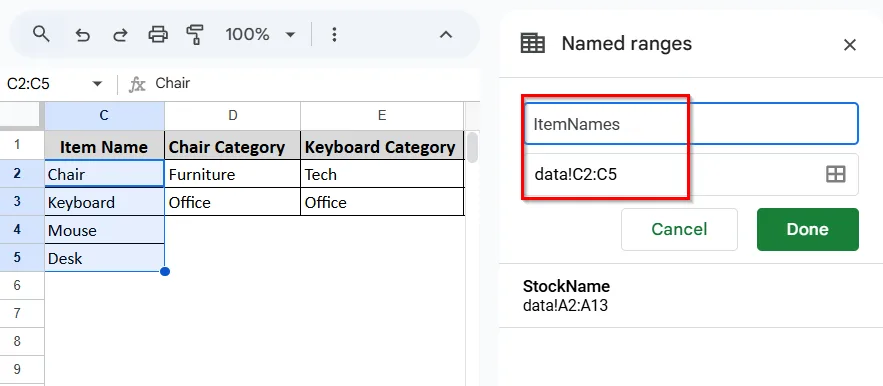Undo the last action
This screenshot has width=883, height=386.
83,35
